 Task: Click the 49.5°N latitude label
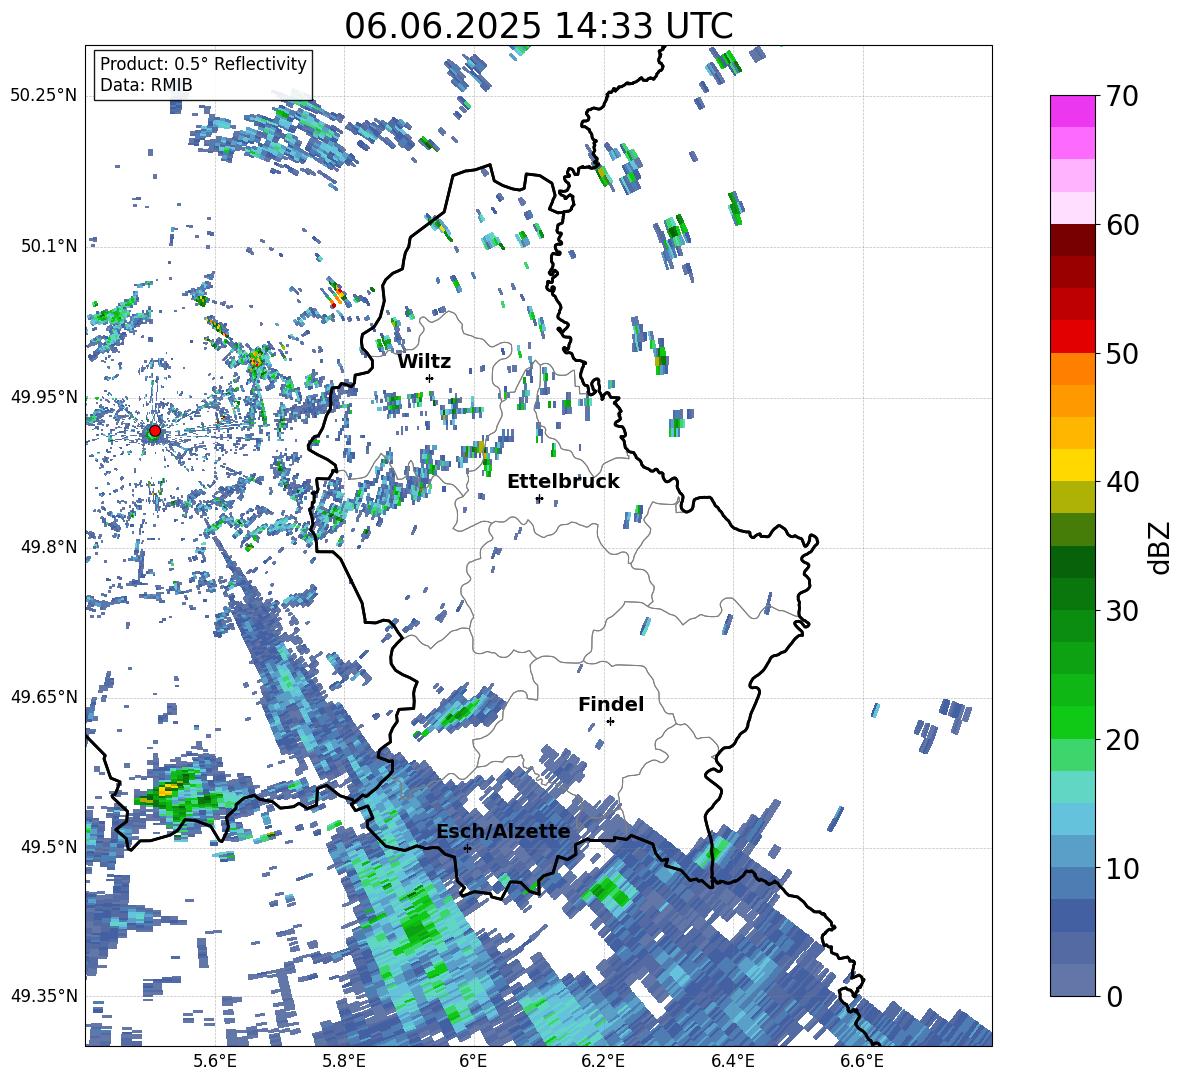coord(48,846)
